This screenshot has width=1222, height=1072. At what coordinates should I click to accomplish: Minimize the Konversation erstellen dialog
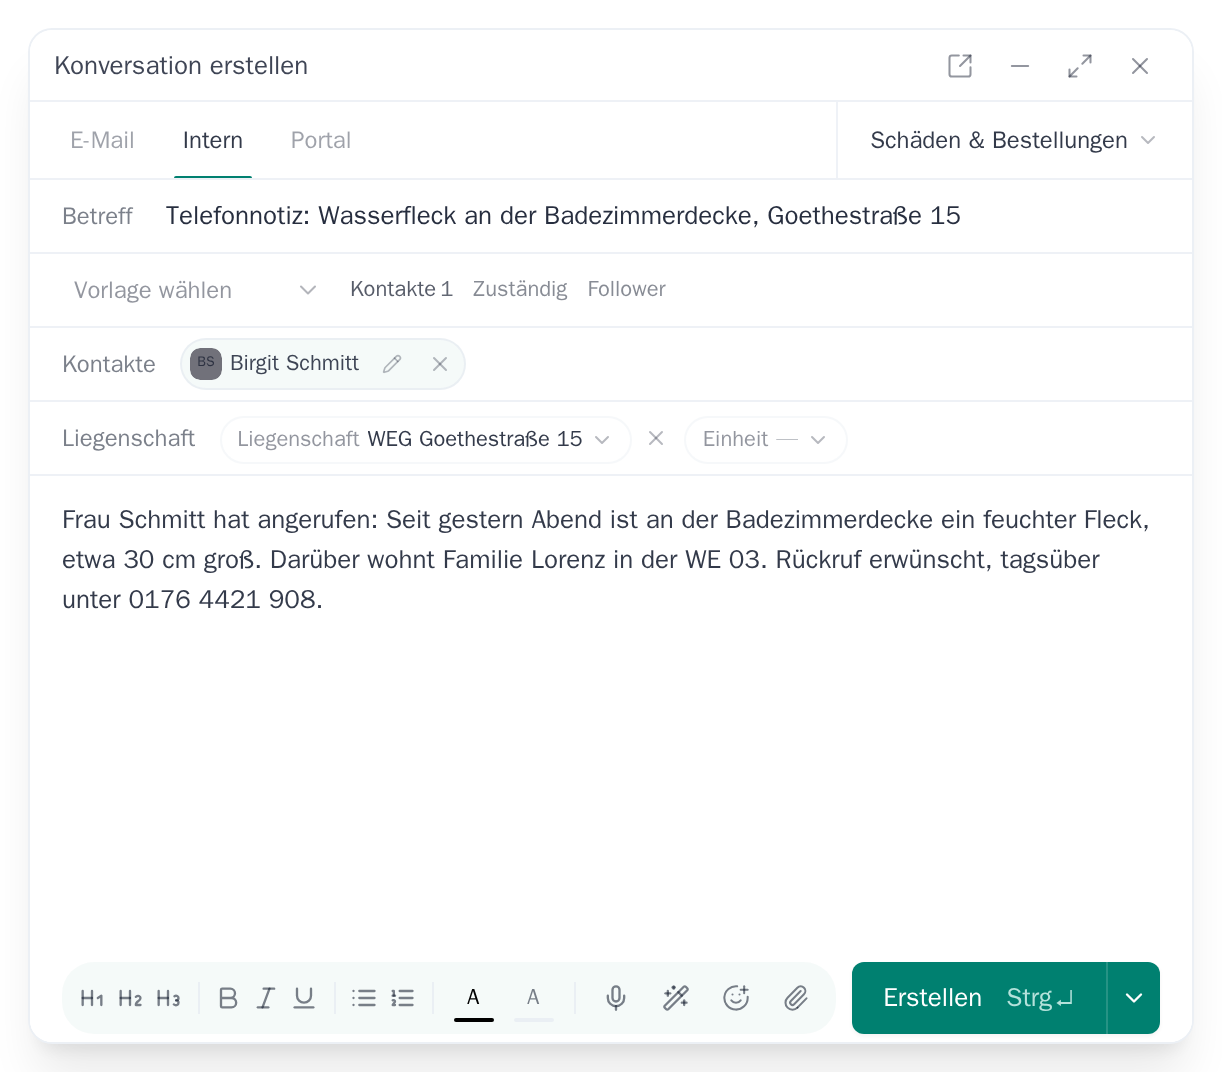pyautogui.click(x=1020, y=66)
